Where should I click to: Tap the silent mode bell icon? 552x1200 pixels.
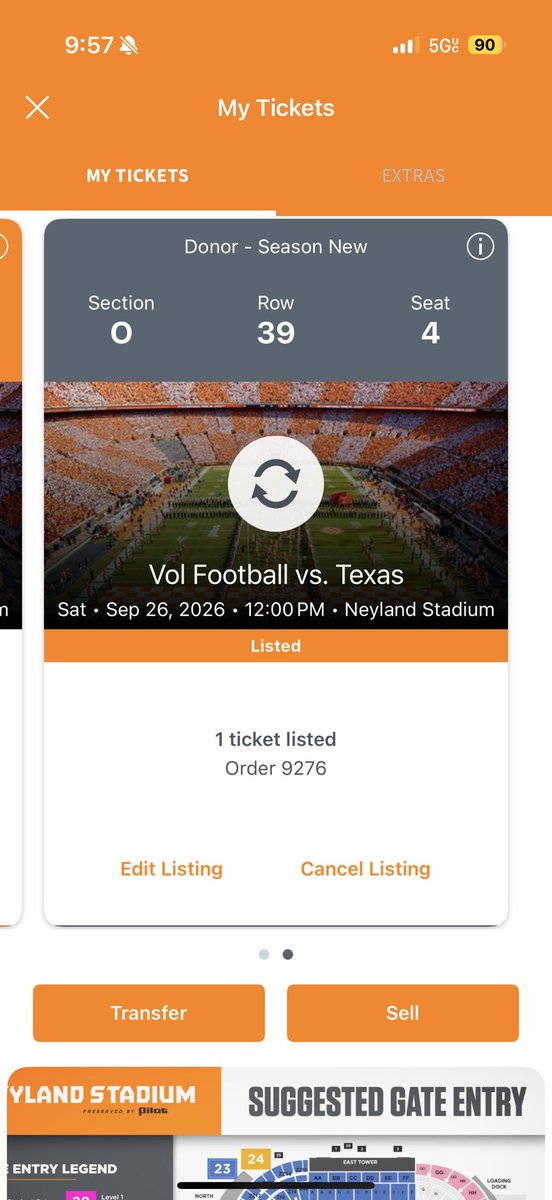(x=130, y=45)
